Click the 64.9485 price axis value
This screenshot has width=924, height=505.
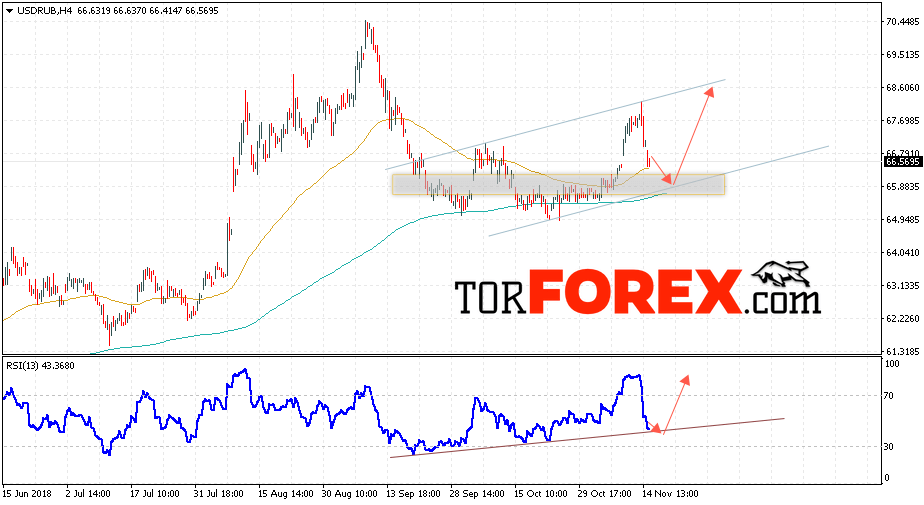pyautogui.click(x=903, y=220)
